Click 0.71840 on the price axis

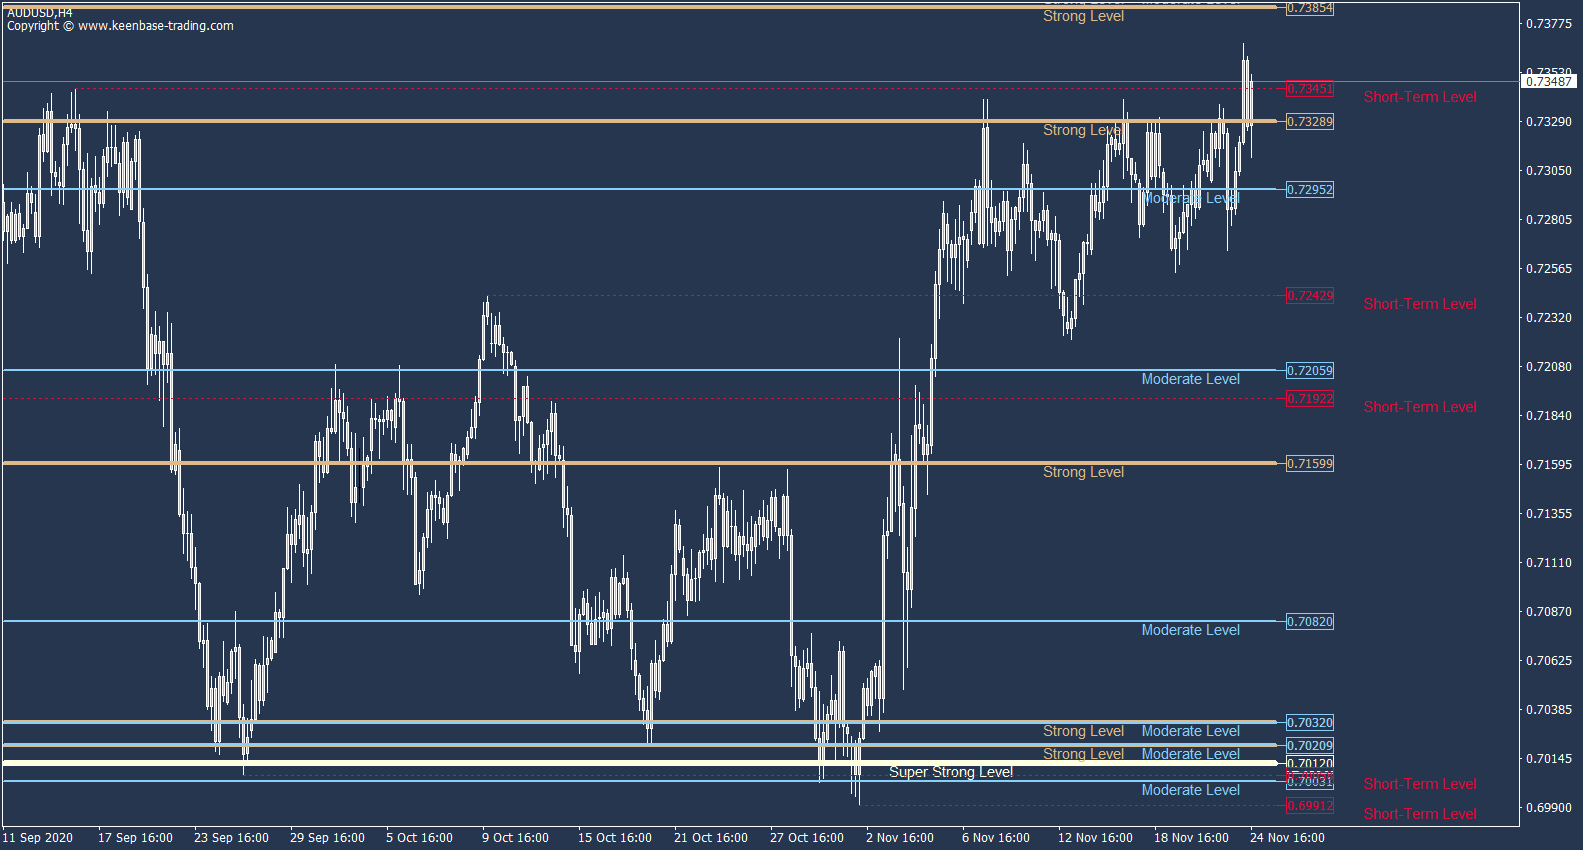coord(1548,416)
